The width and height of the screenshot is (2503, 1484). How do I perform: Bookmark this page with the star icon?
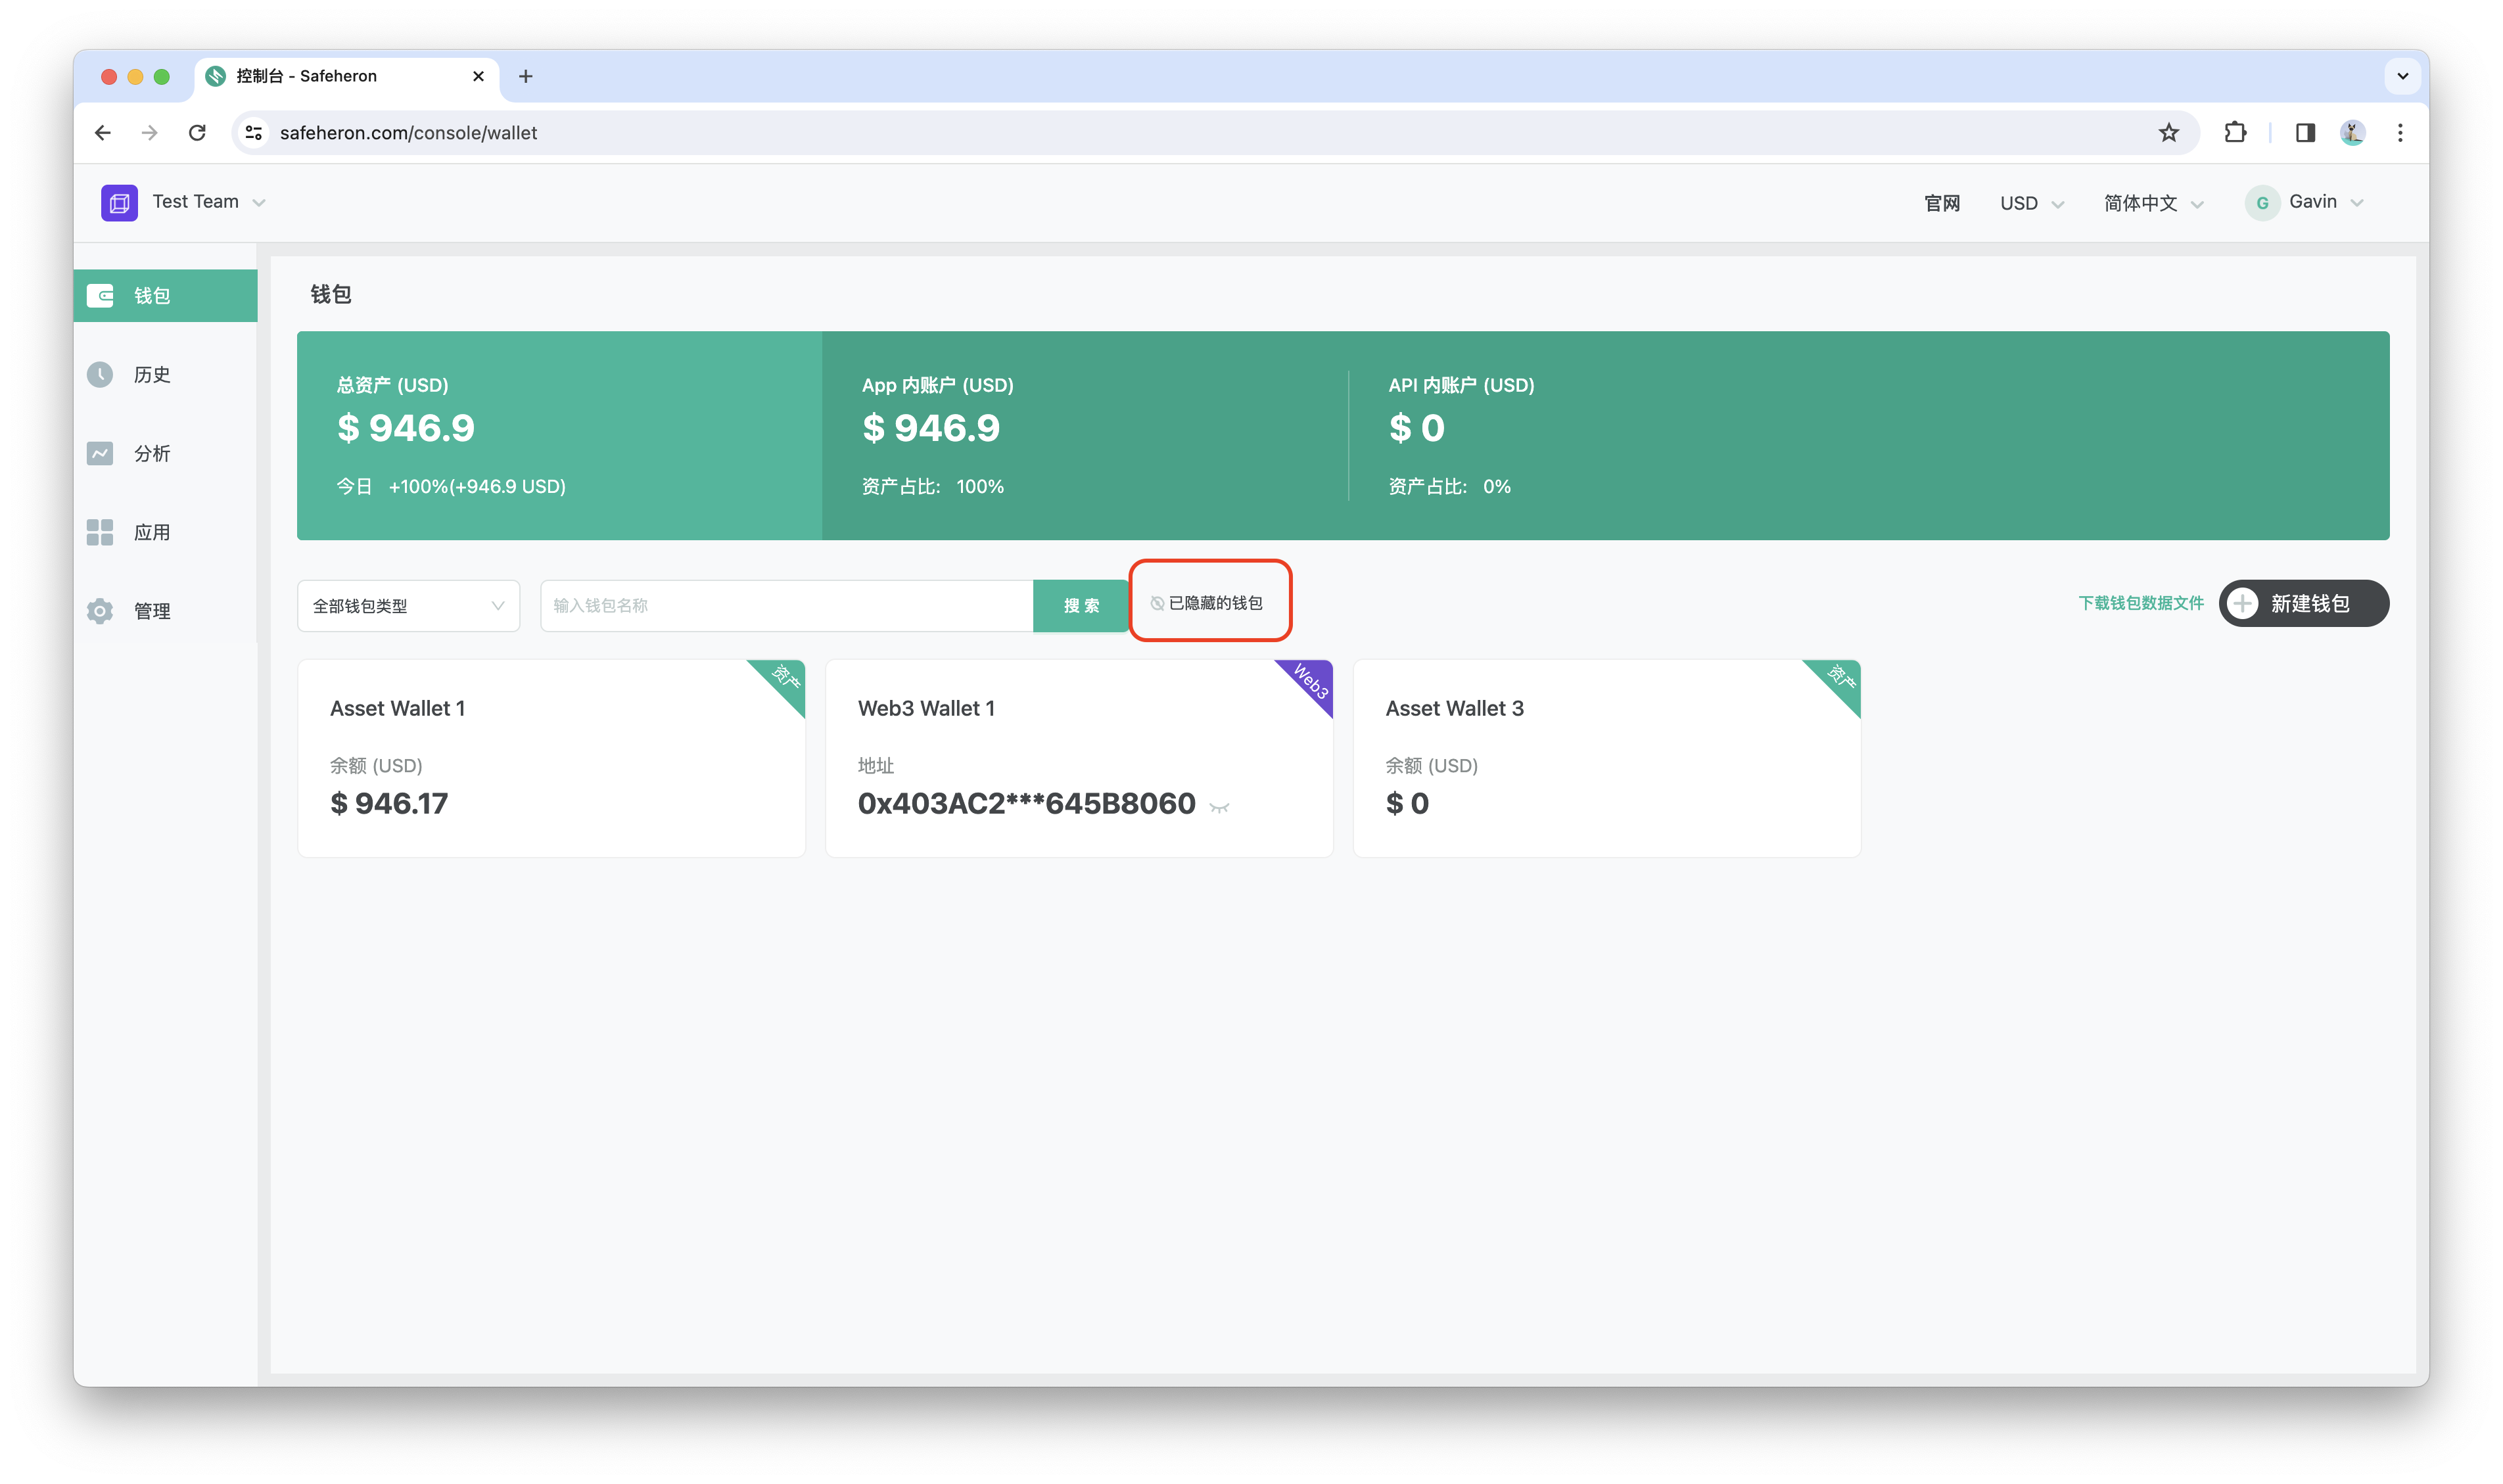(x=2168, y=133)
